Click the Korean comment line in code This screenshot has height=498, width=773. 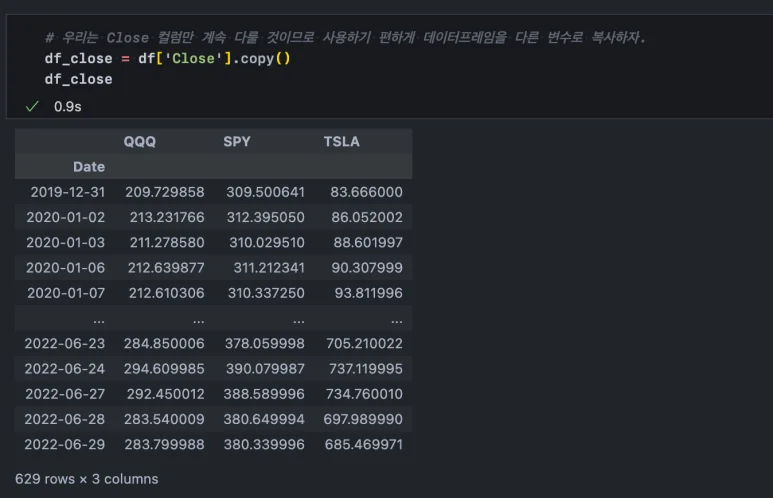(345, 38)
